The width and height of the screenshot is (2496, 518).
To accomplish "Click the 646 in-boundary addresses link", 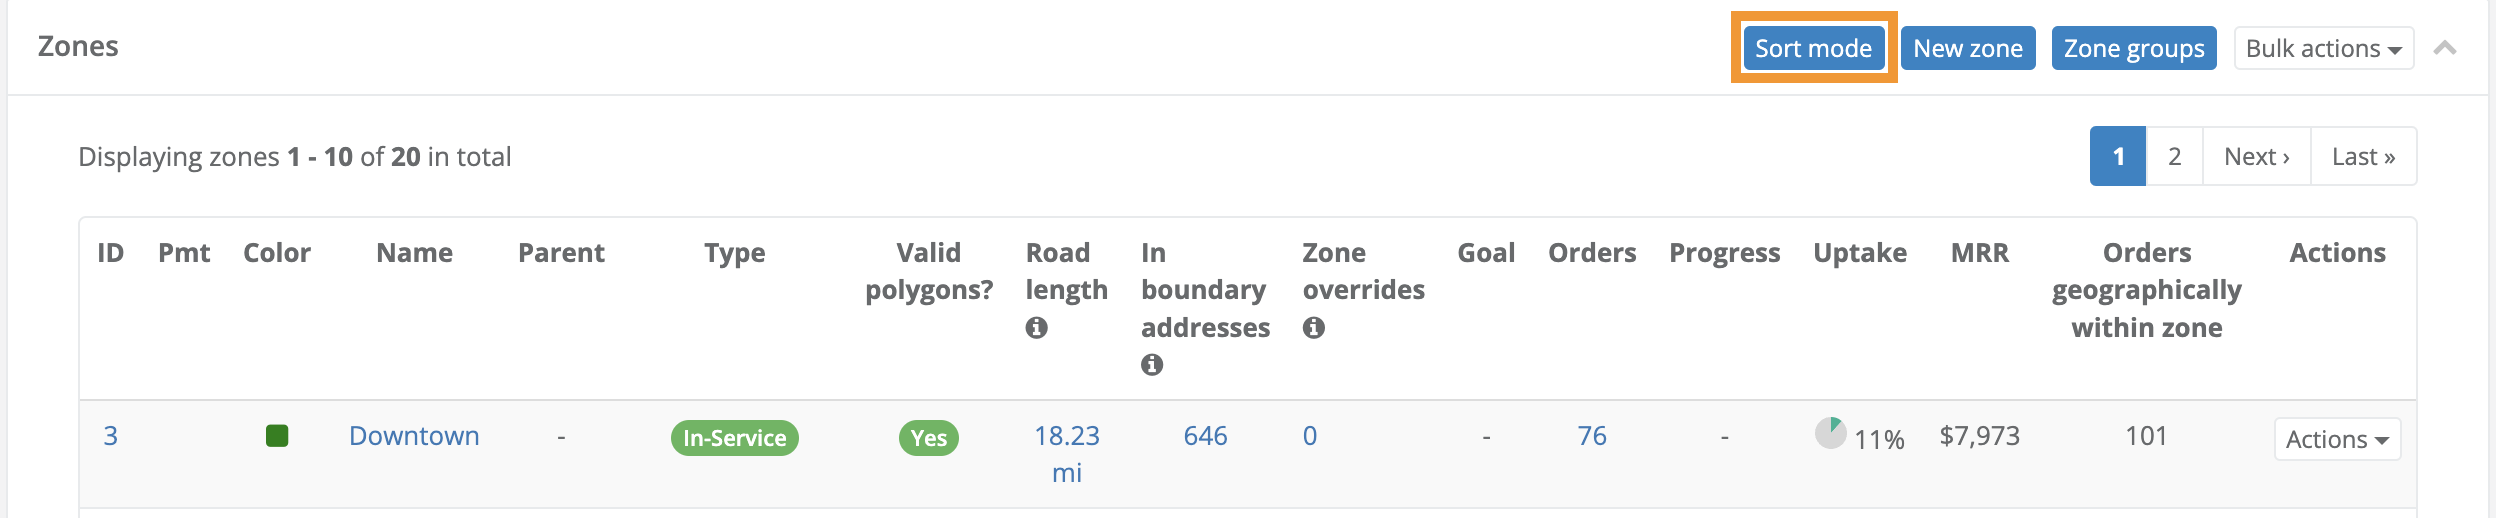I will (x=1205, y=436).
